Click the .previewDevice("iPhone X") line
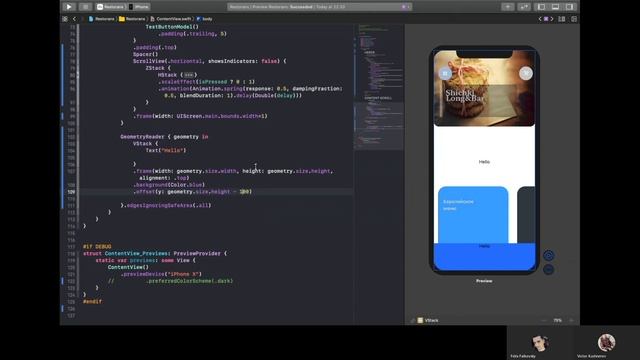The width and height of the screenshot is (640, 360). pos(161,274)
